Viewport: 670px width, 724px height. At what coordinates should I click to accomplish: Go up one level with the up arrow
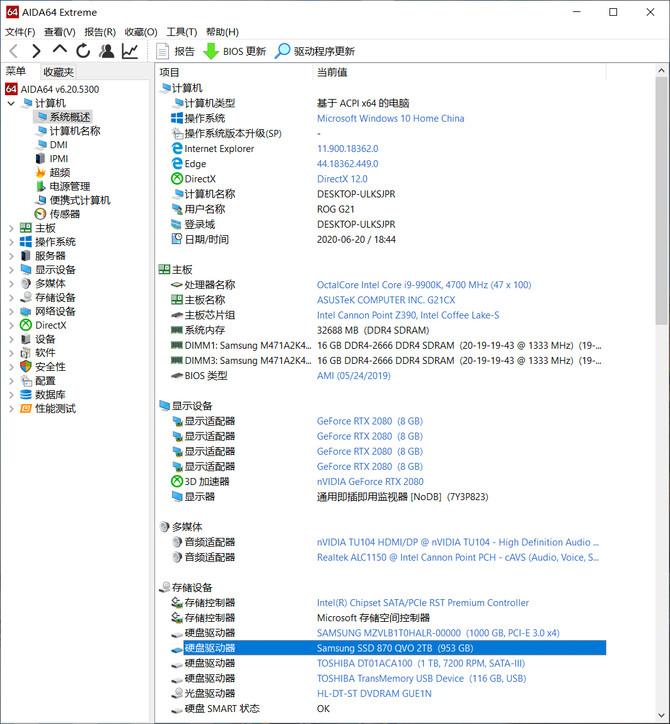click(60, 49)
